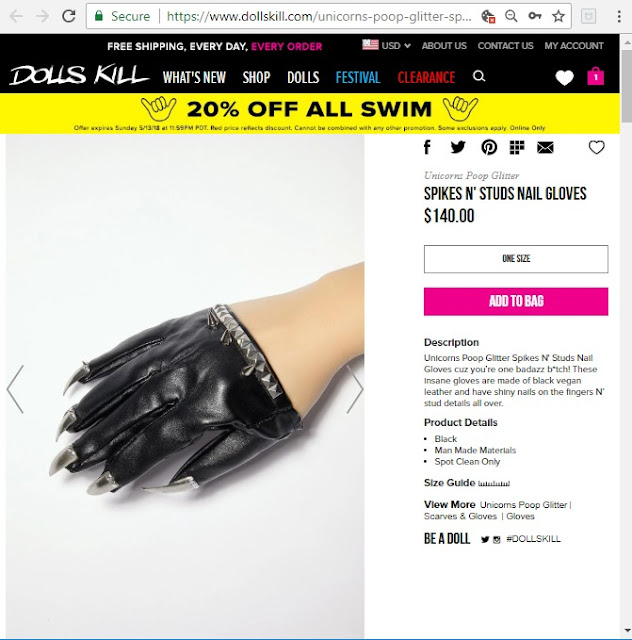
Task: Pin product with Pinterest icon
Action: [x=489, y=147]
